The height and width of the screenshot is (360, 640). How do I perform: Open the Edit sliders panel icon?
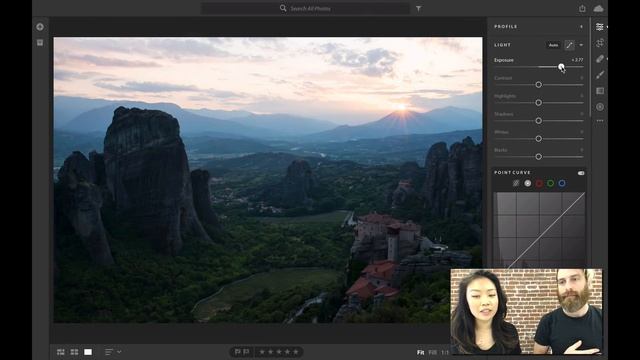coord(600,27)
